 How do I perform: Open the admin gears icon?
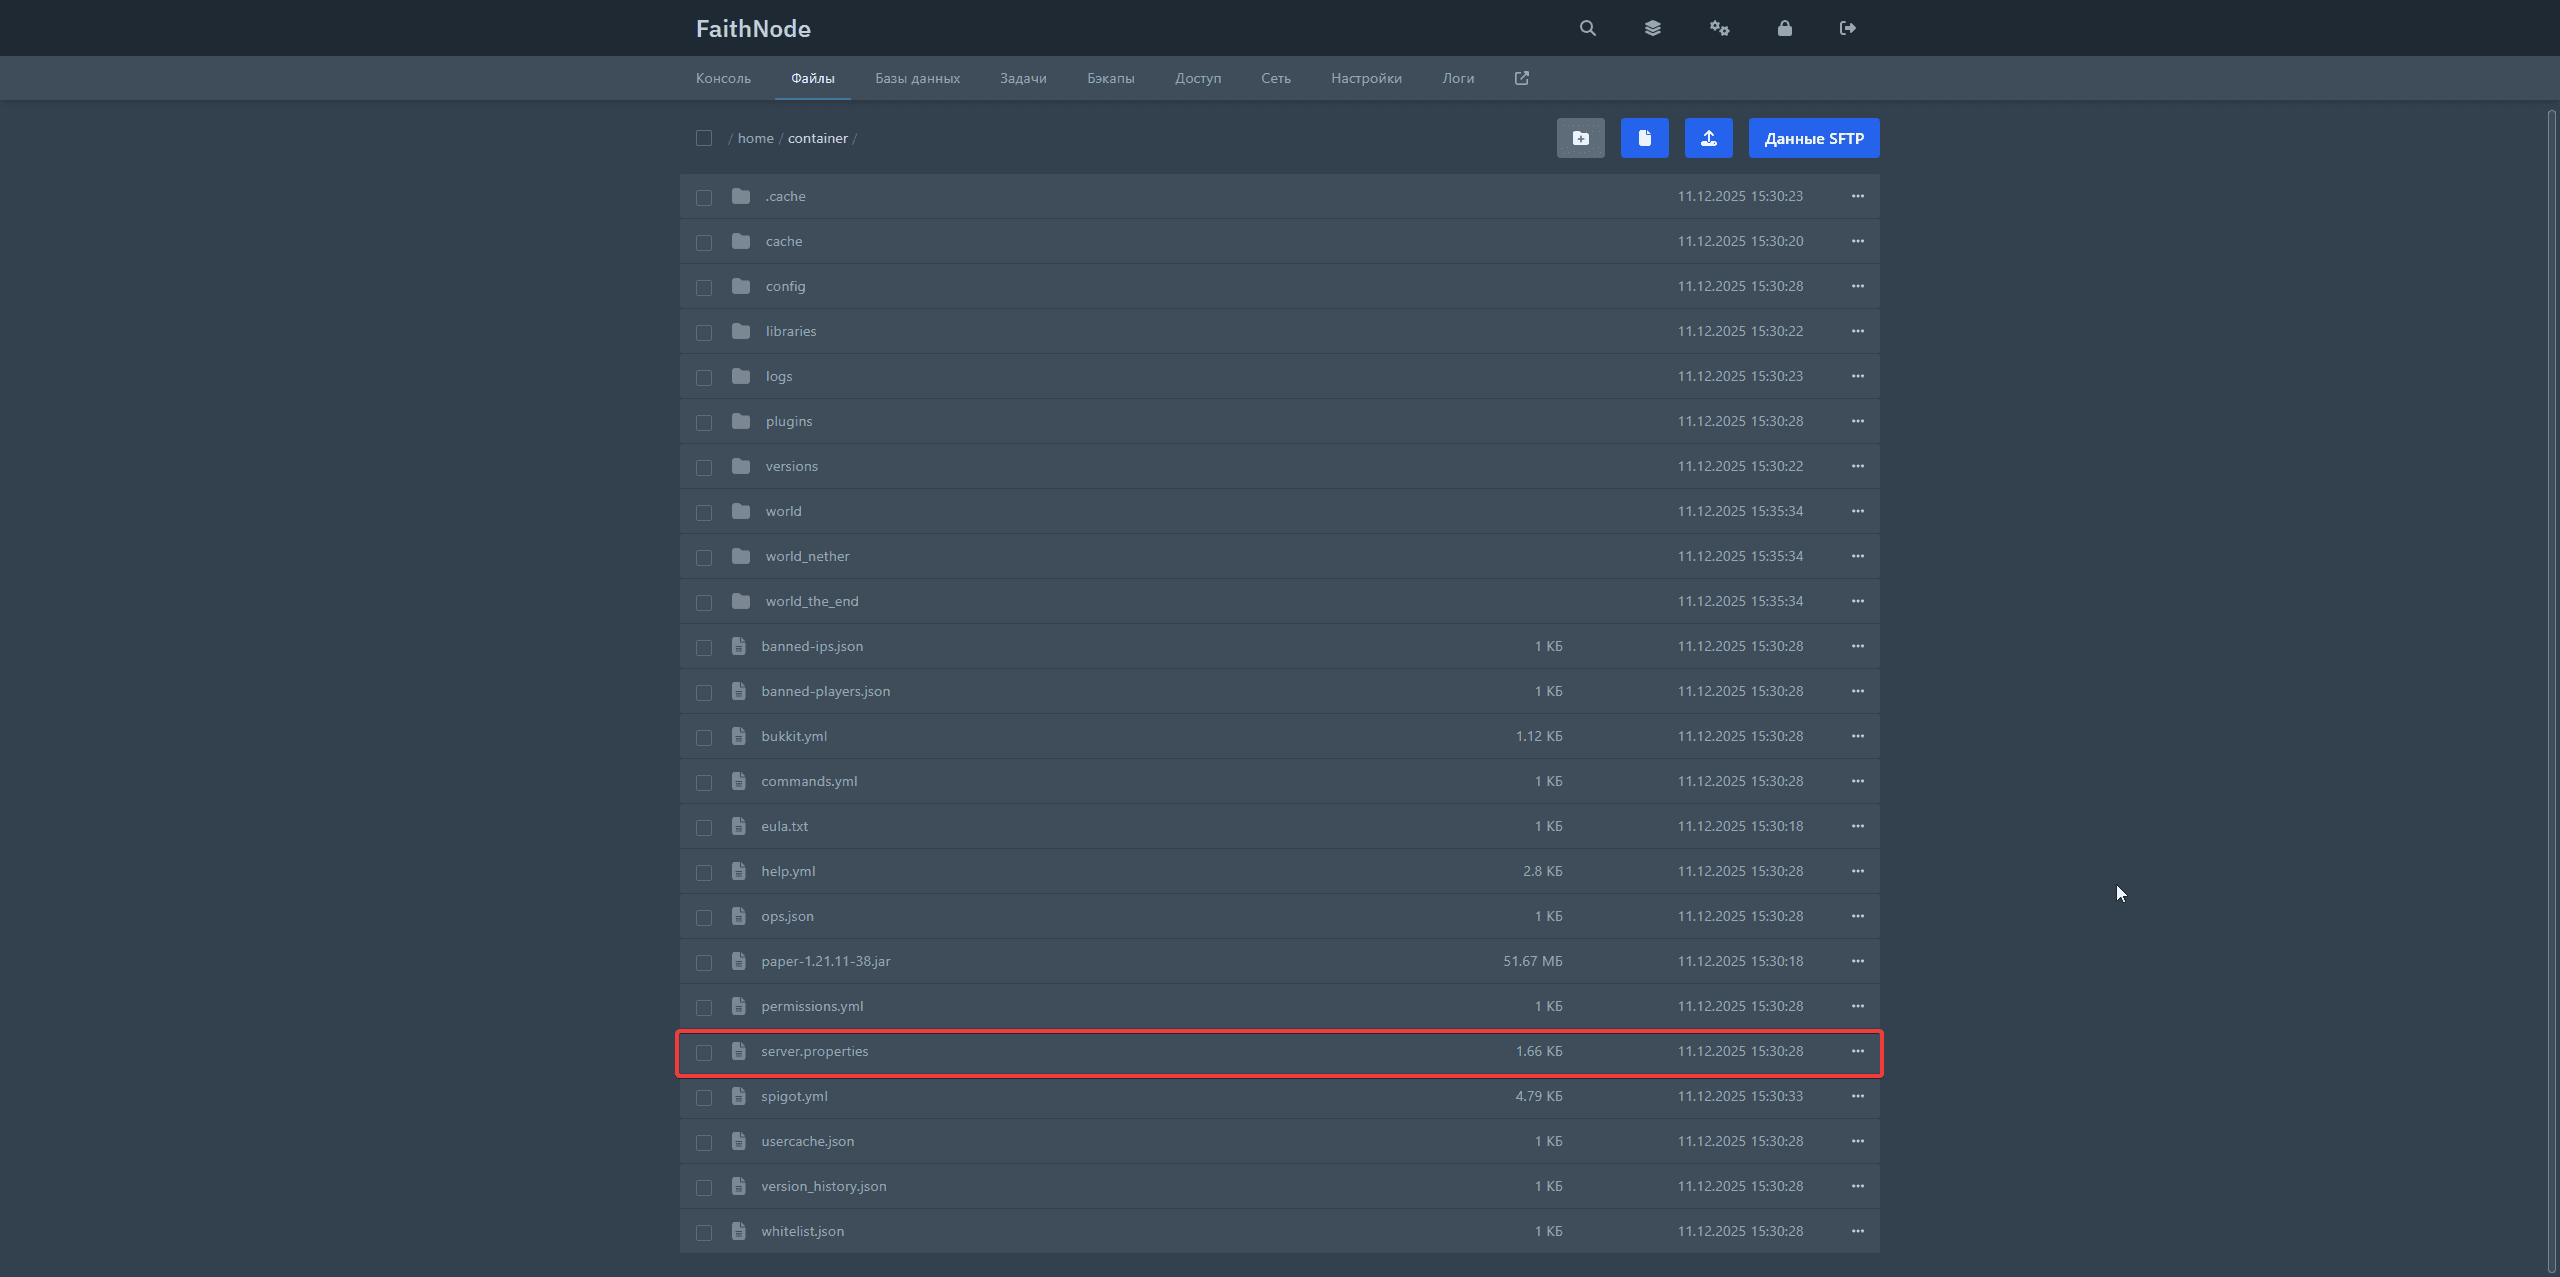pyautogui.click(x=1719, y=28)
